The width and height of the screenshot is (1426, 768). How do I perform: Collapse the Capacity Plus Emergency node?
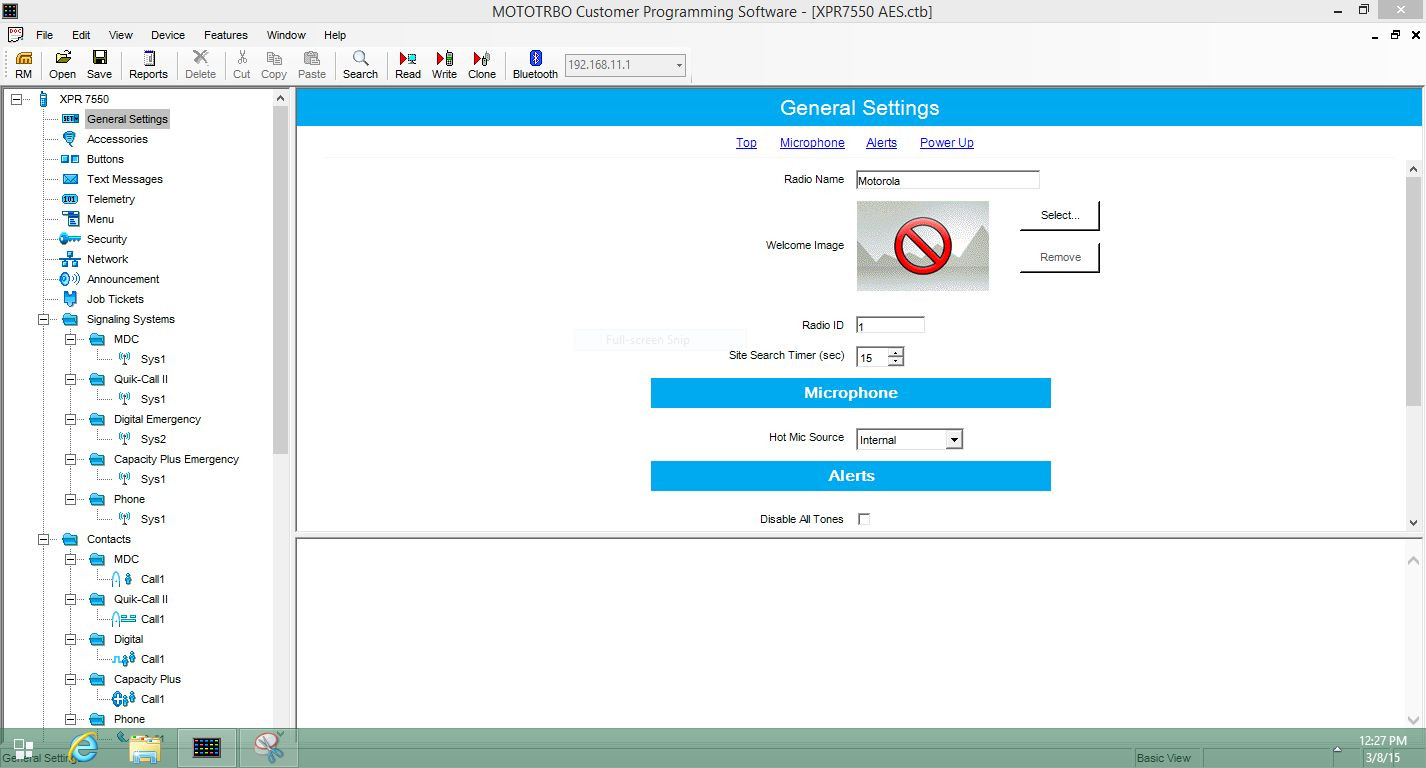[x=70, y=459]
